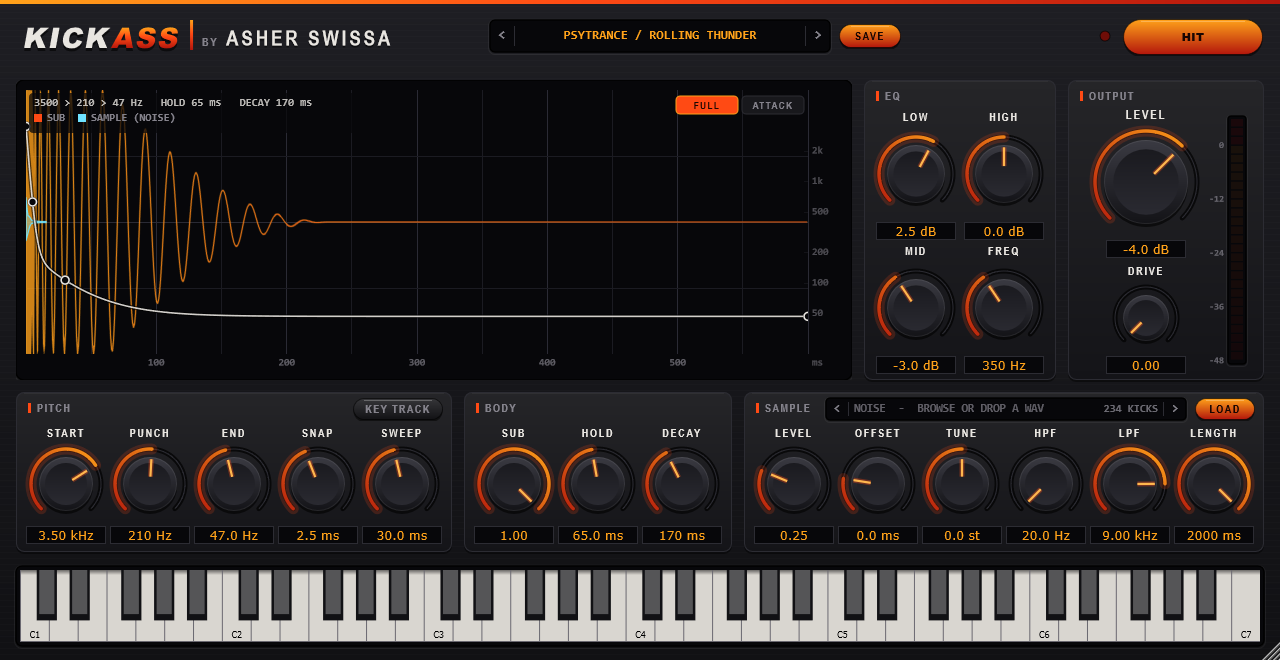This screenshot has height=660, width=1280.
Task: Select the -4.0 dB output level field
Action: click(x=1146, y=249)
